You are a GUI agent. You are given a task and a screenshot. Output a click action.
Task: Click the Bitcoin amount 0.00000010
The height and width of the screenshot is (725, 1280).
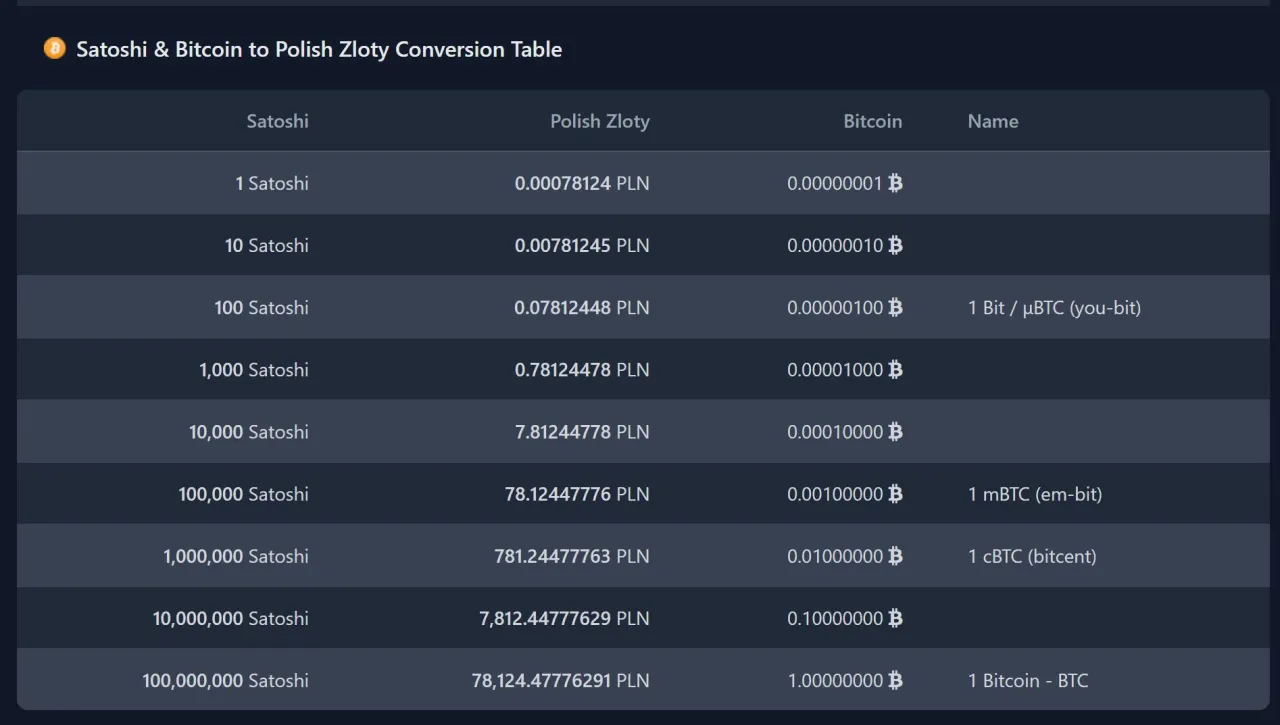point(835,245)
